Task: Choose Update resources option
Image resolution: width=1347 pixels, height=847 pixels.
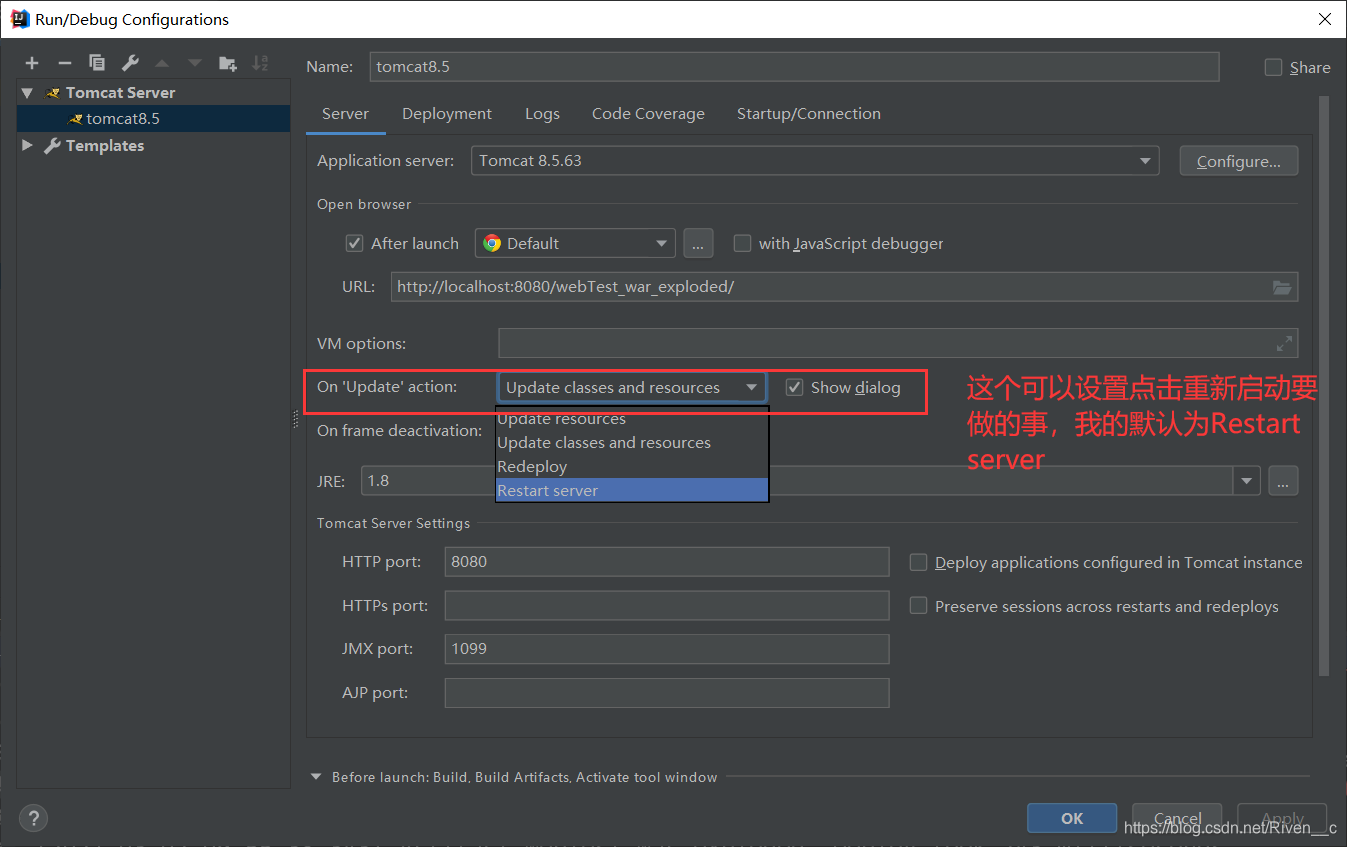Action: coord(632,419)
